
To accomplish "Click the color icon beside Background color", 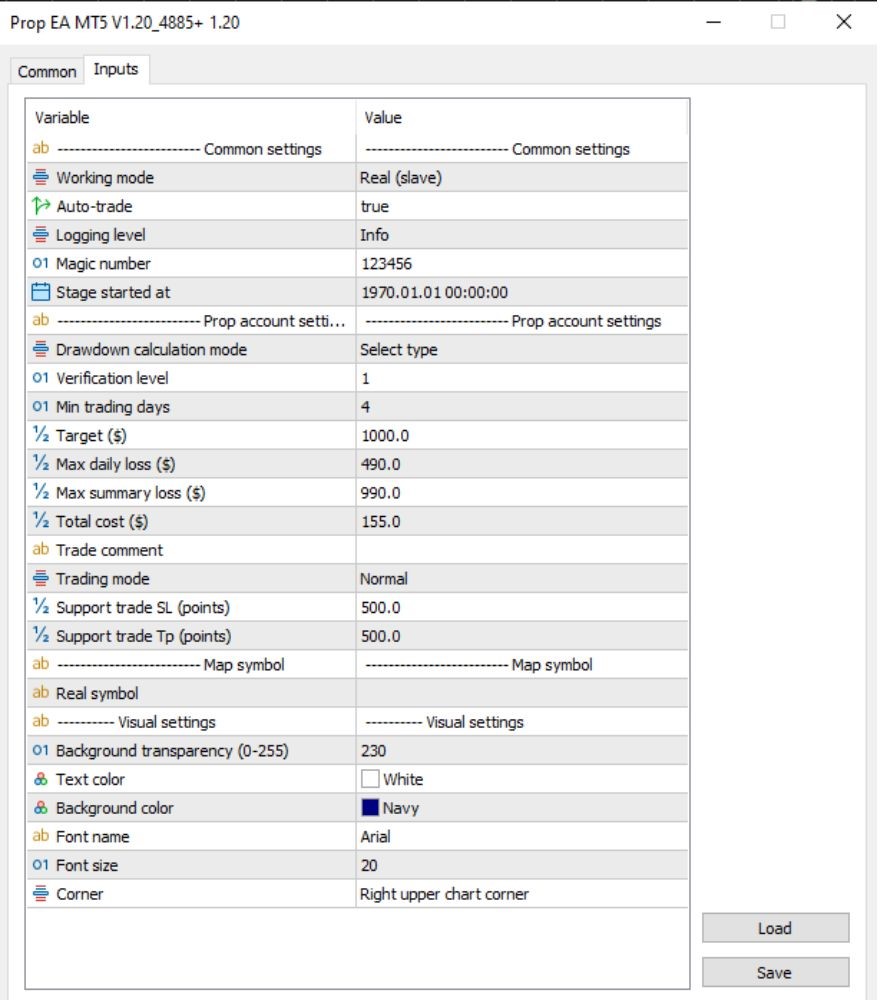I will point(40,808).
